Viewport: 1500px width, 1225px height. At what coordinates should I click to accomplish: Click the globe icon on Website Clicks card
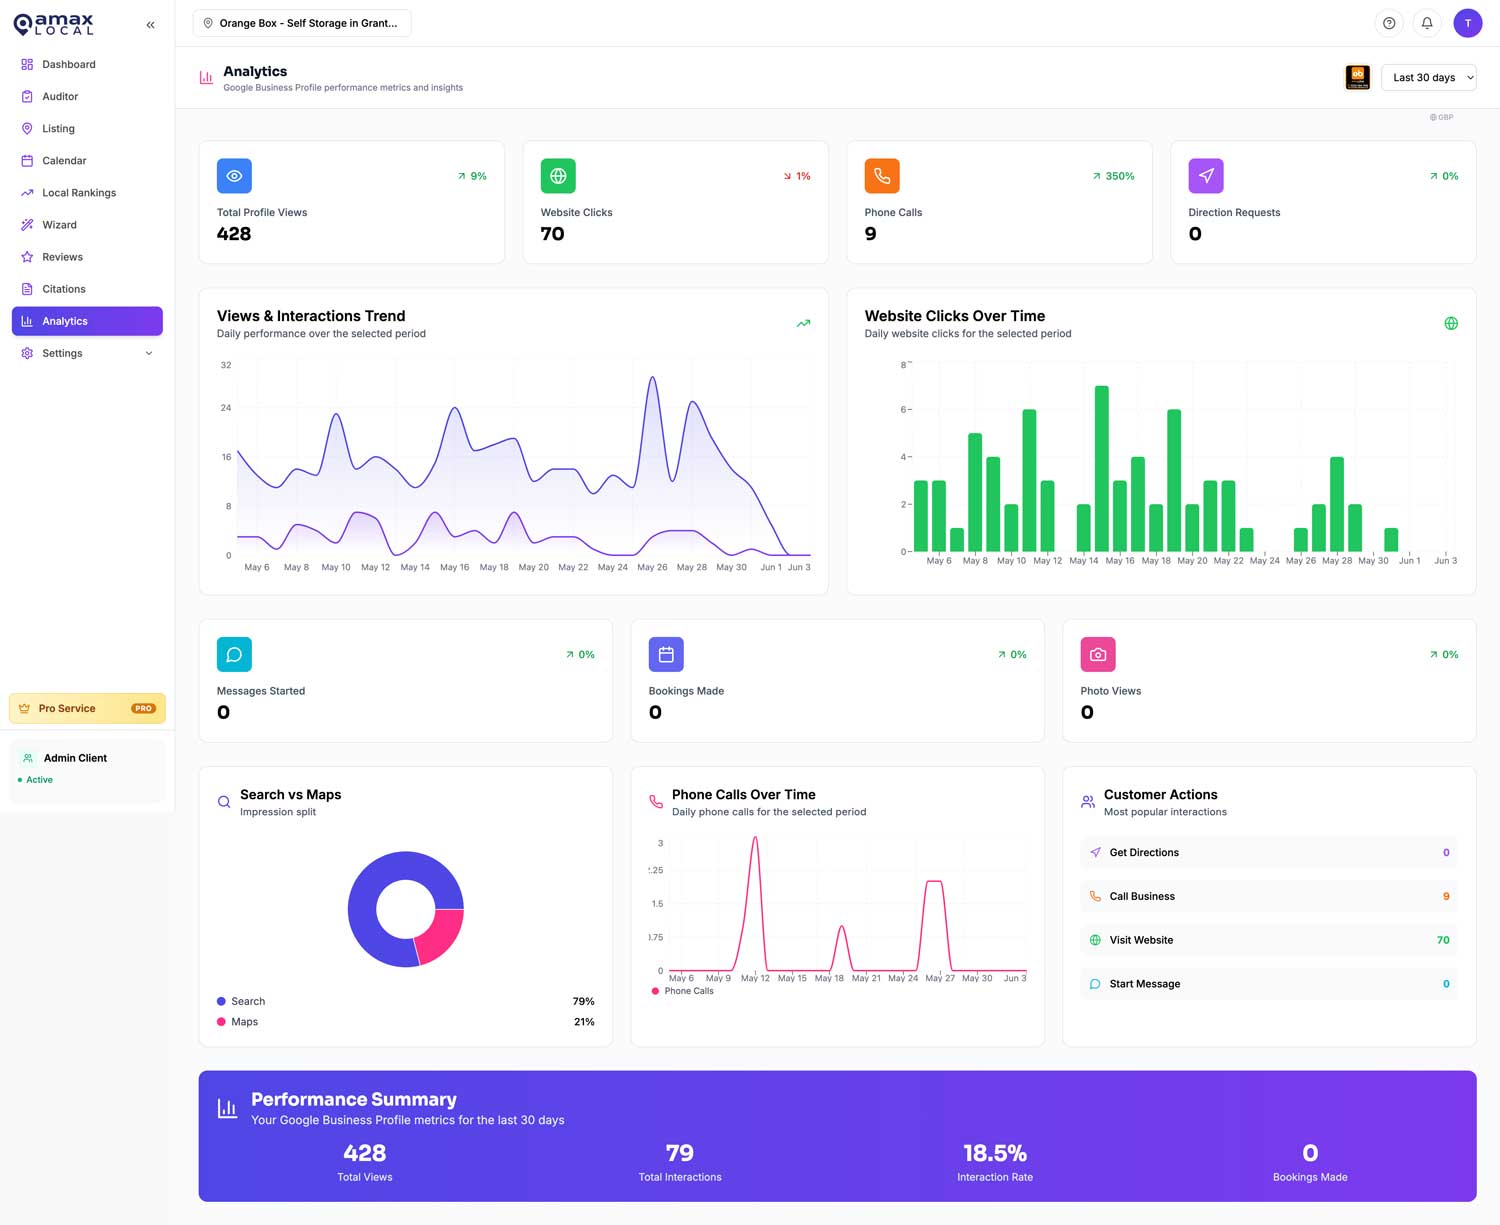tap(558, 176)
